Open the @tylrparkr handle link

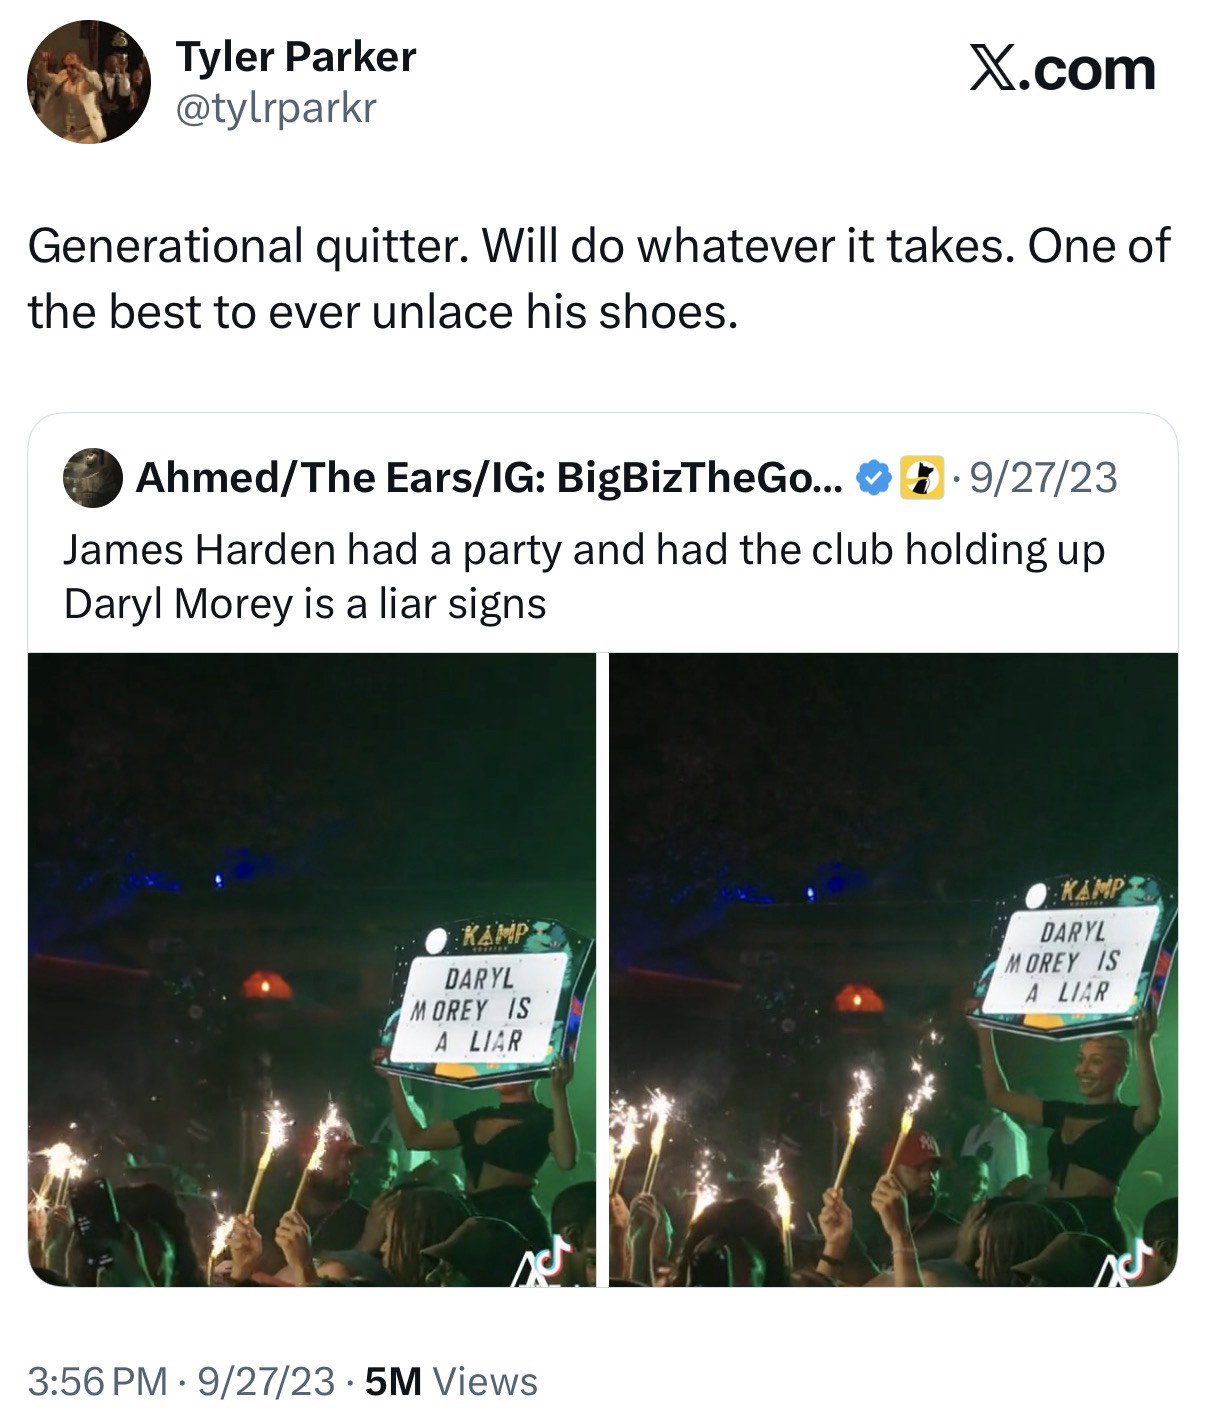click(x=275, y=108)
